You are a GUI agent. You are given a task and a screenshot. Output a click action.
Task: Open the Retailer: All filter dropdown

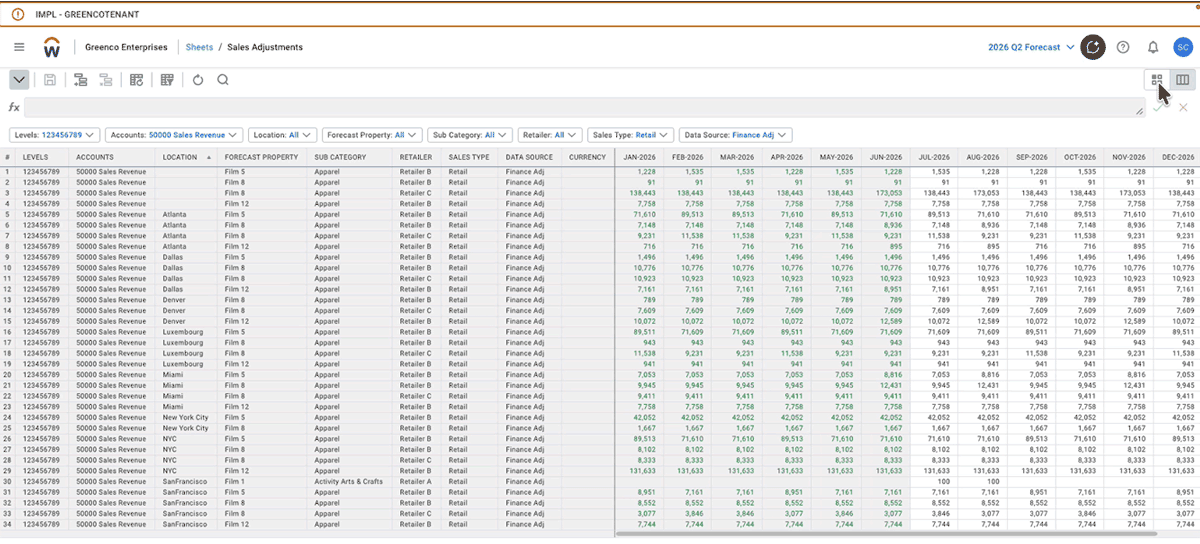click(x=551, y=134)
